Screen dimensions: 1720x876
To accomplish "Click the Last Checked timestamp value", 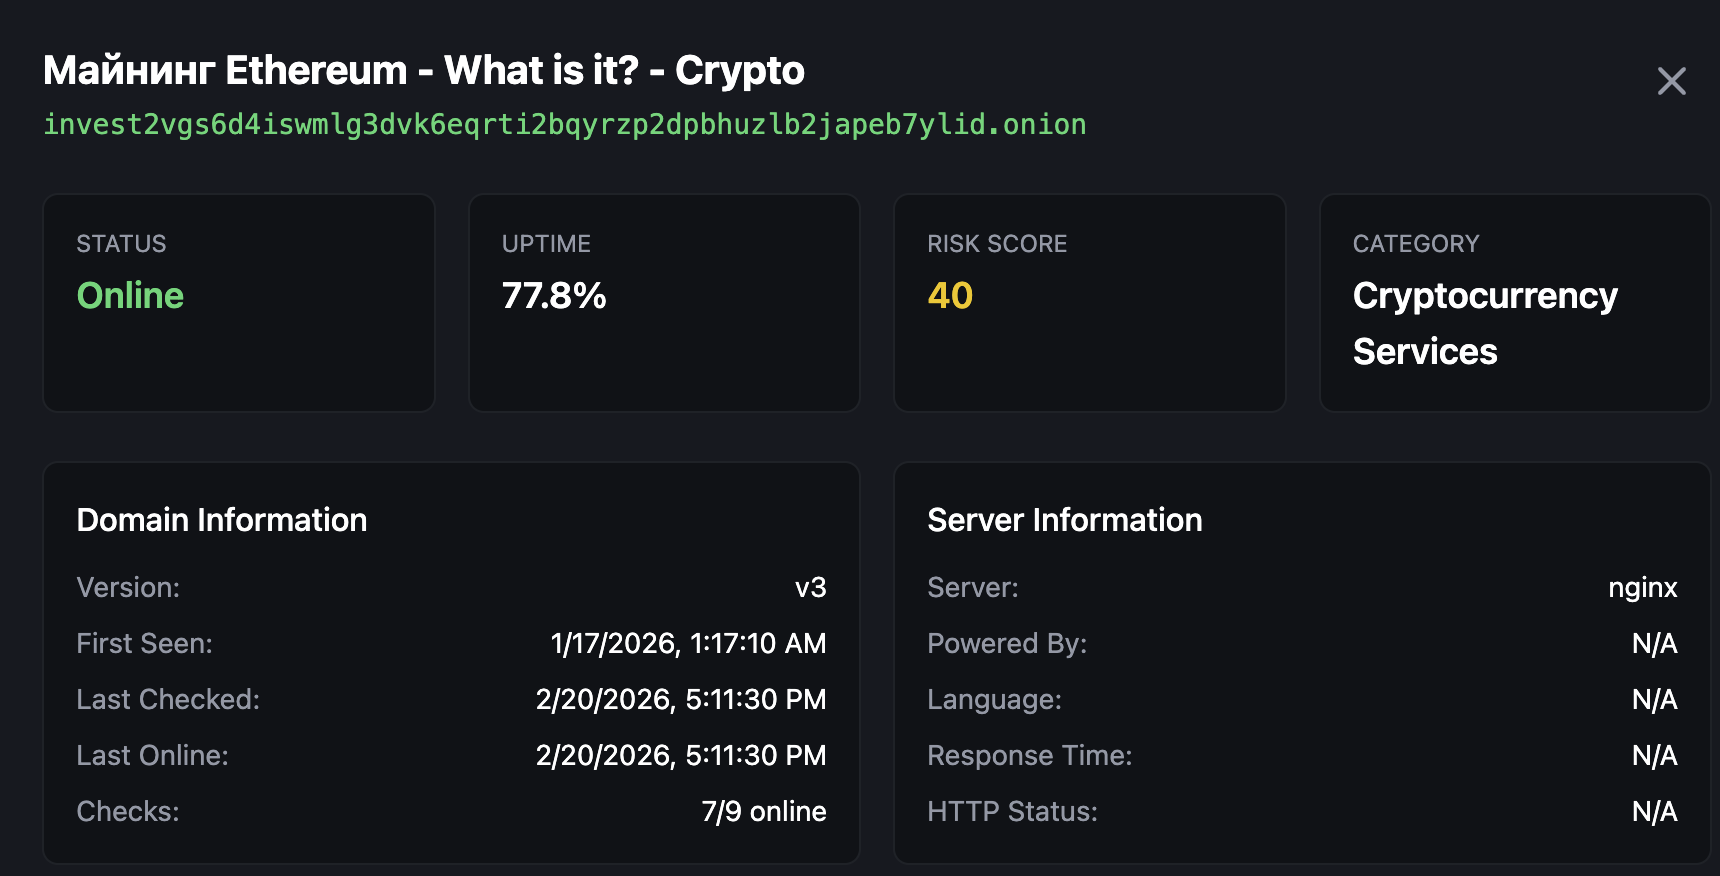I will [681, 699].
